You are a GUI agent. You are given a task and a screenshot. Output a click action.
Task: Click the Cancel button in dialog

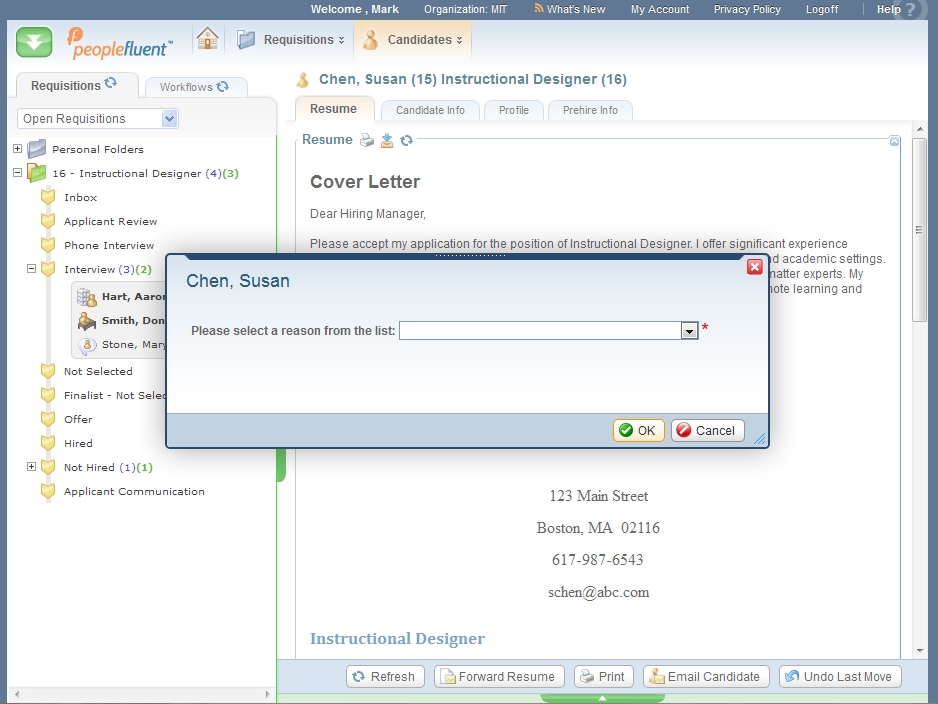click(x=706, y=430)
